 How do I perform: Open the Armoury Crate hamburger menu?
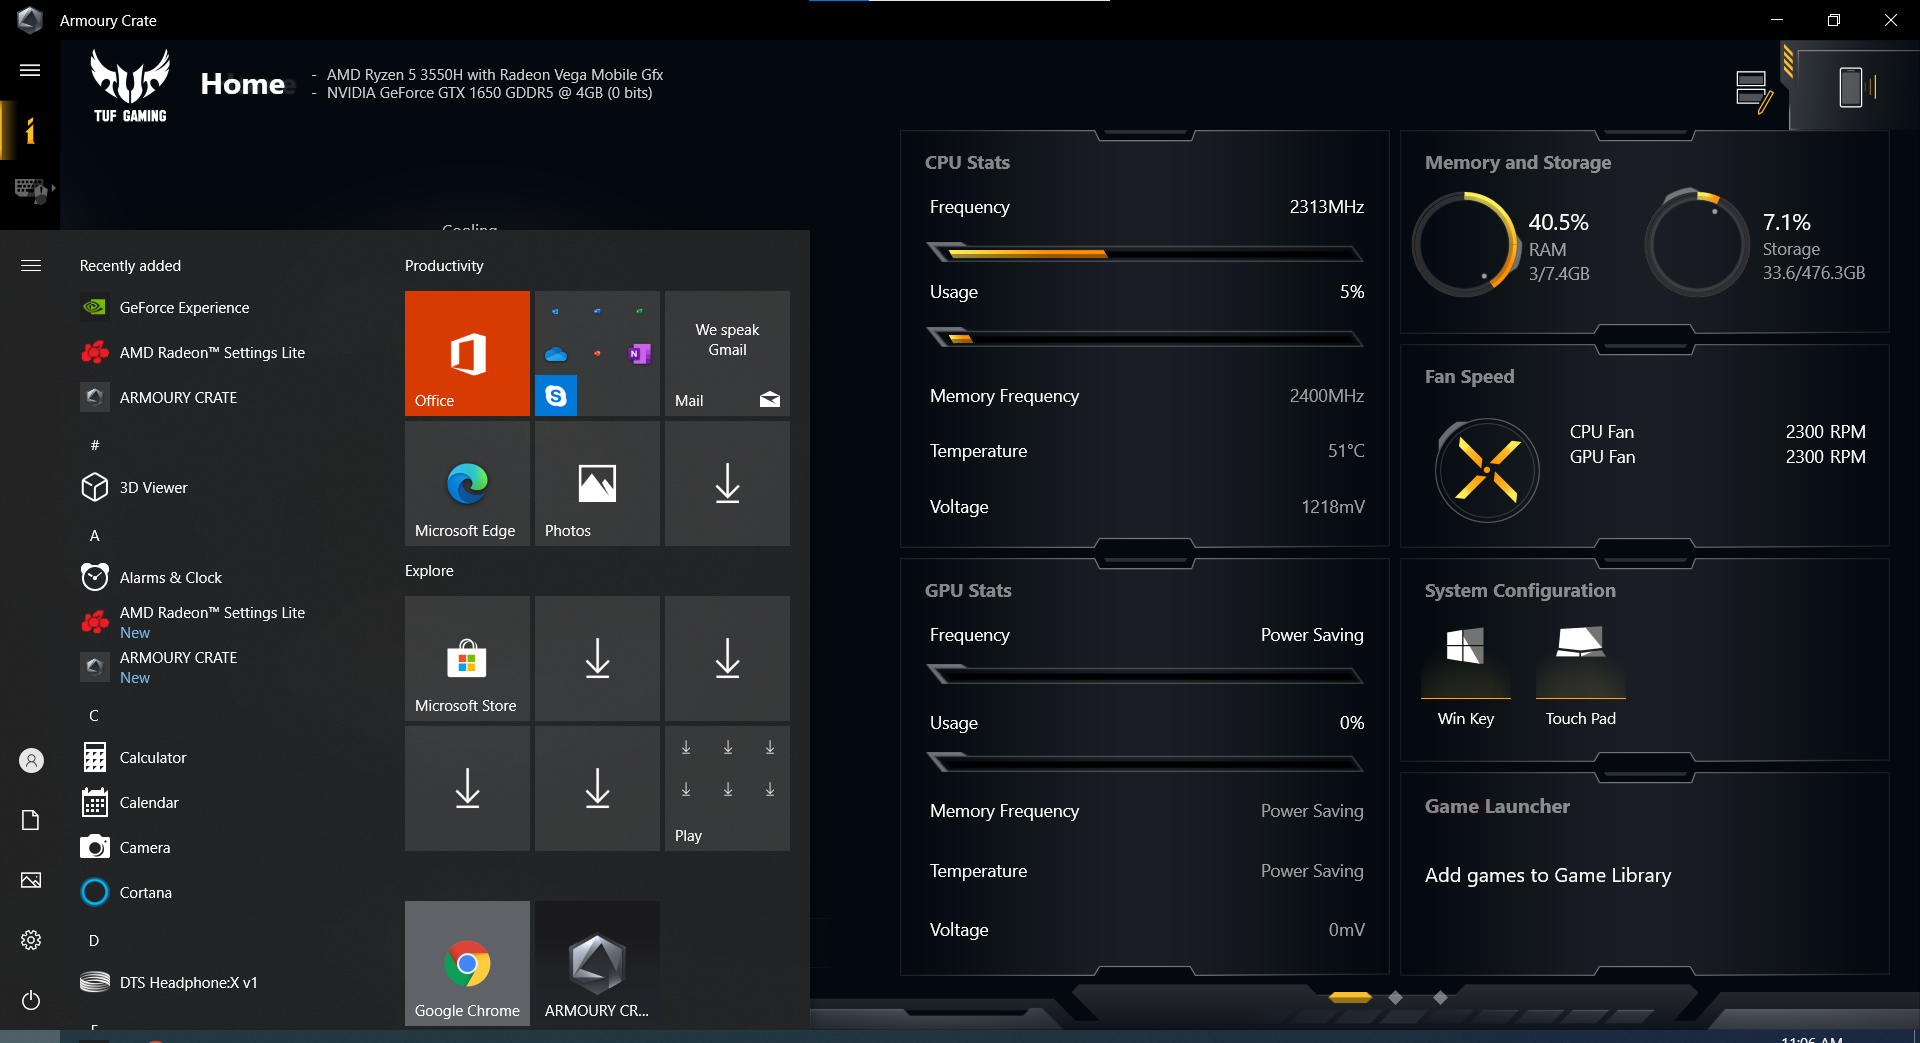point(30,70)
